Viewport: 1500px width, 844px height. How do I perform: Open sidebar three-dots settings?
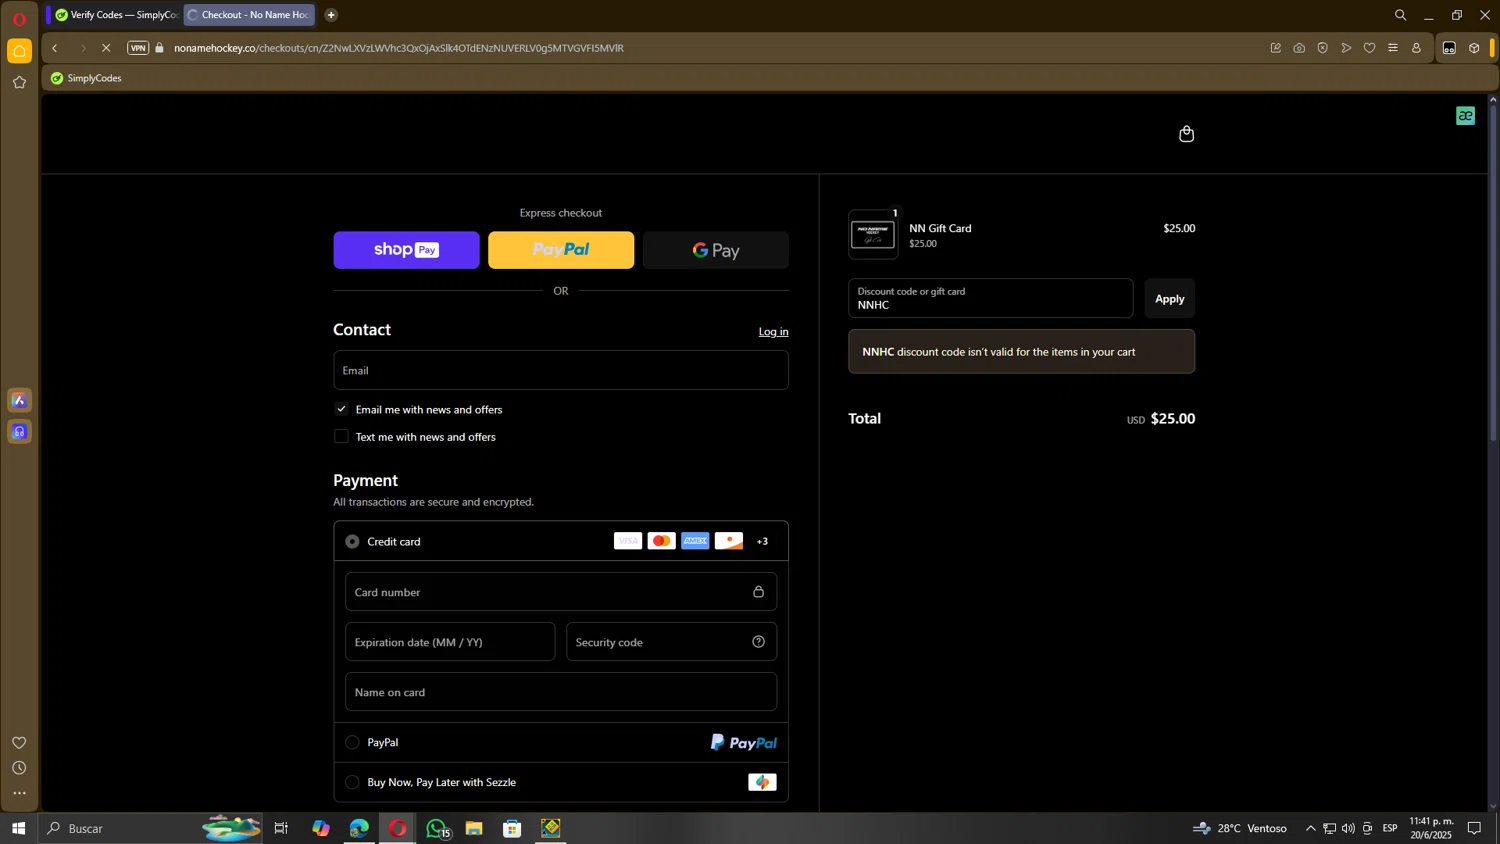click(19, 794)
